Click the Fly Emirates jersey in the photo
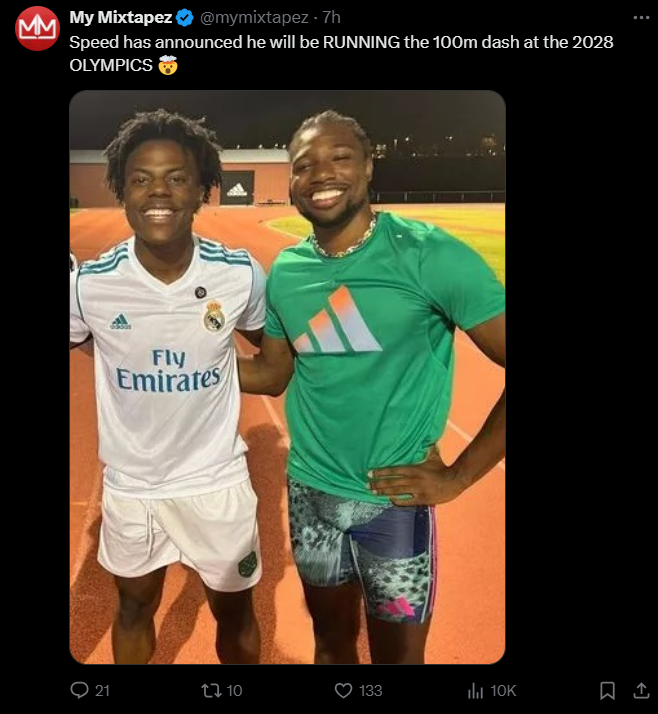 (x=167, y=370)
